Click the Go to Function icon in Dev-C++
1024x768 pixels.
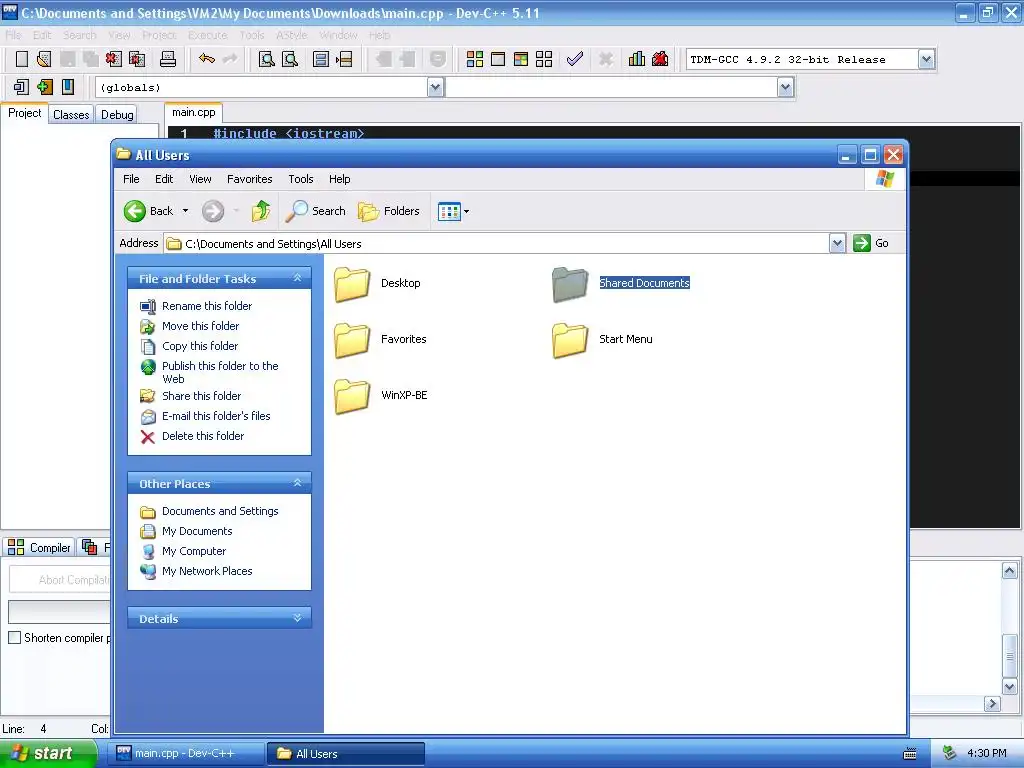pos(321,59)
